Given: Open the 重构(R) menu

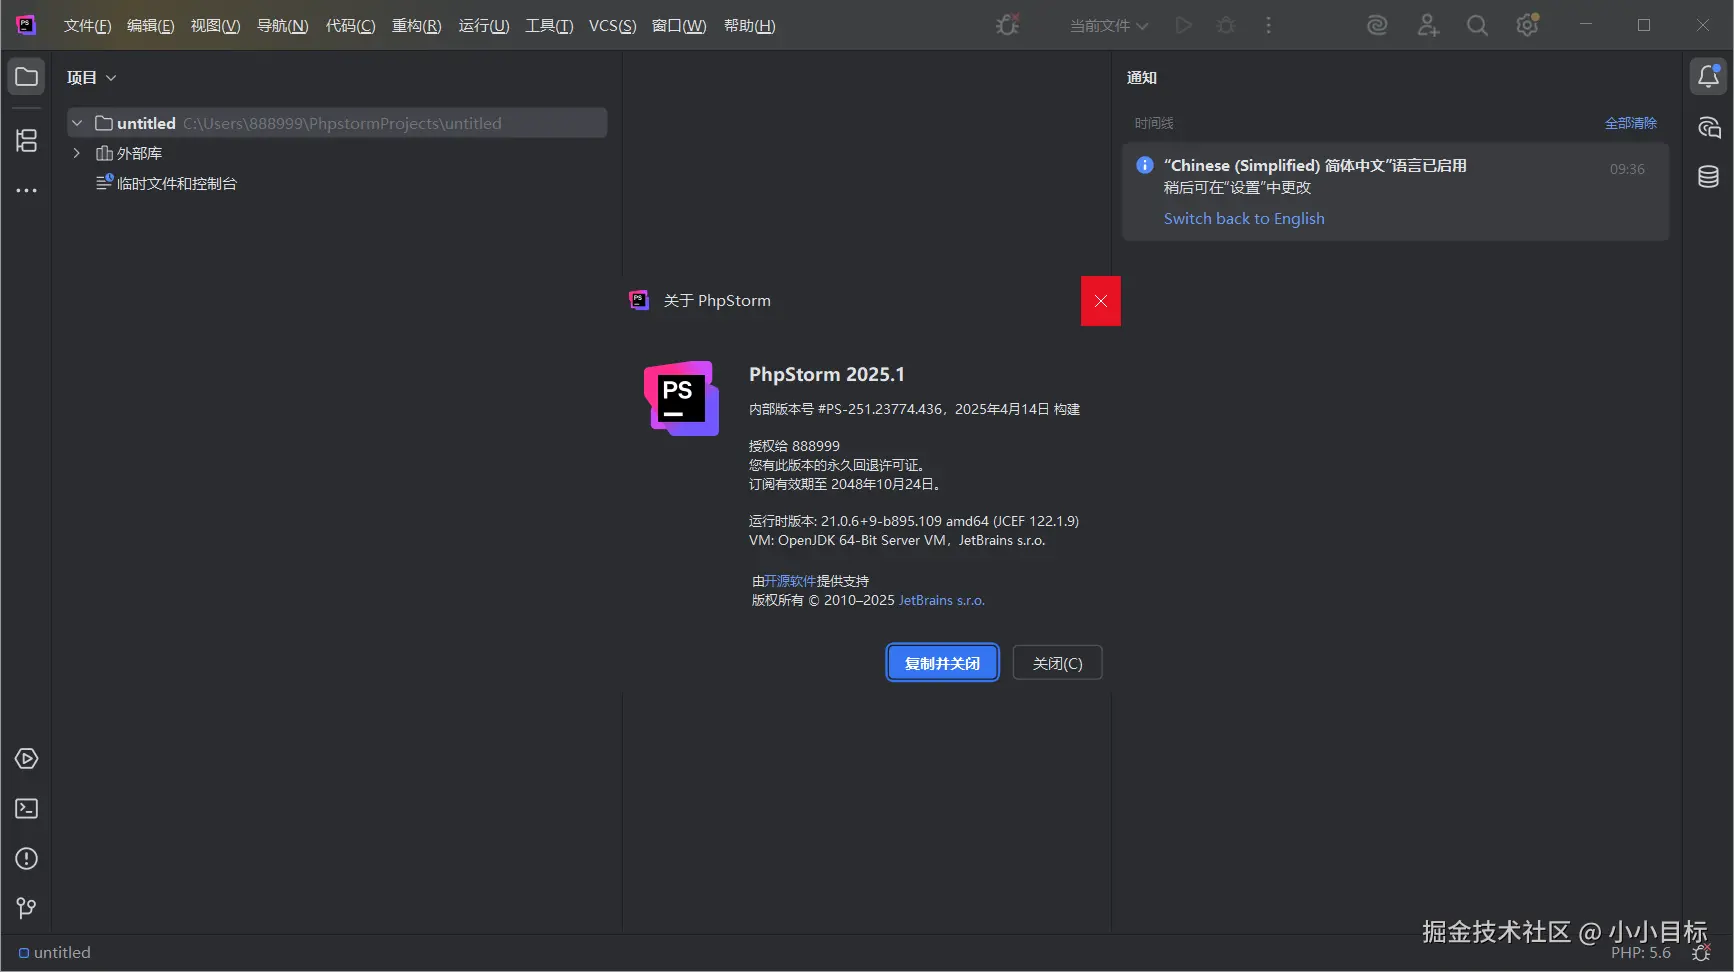Looking at the screenshot, I should [417, 26].
